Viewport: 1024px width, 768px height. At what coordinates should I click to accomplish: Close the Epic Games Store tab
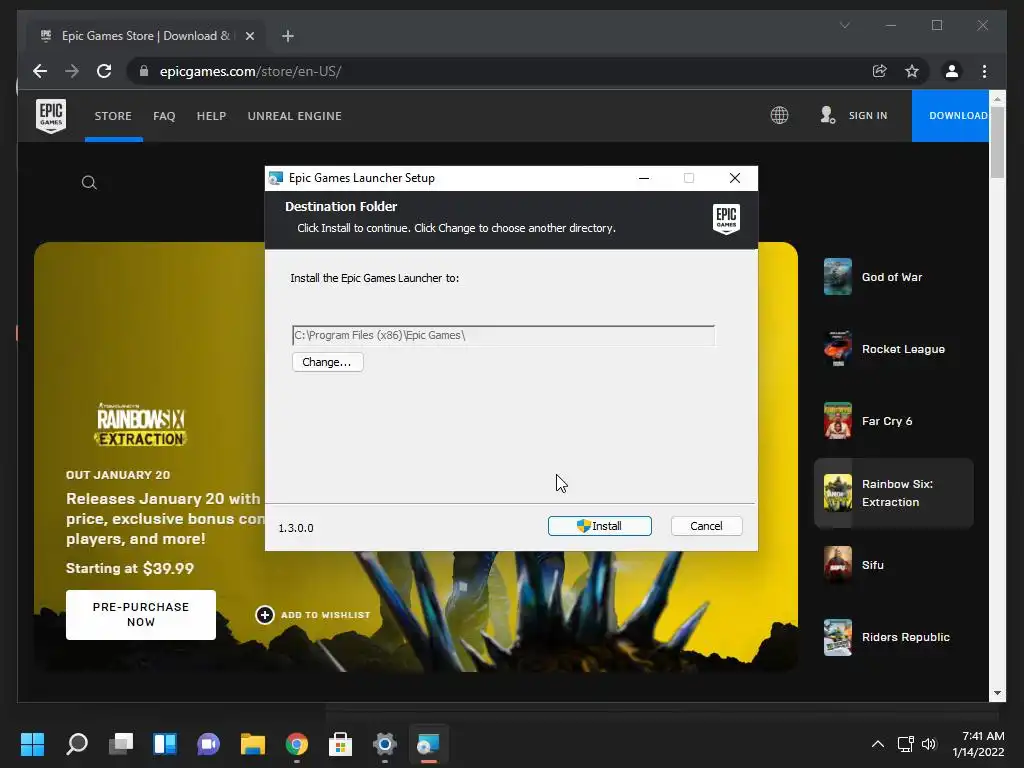pyautogui.click(x=249, y=36)
